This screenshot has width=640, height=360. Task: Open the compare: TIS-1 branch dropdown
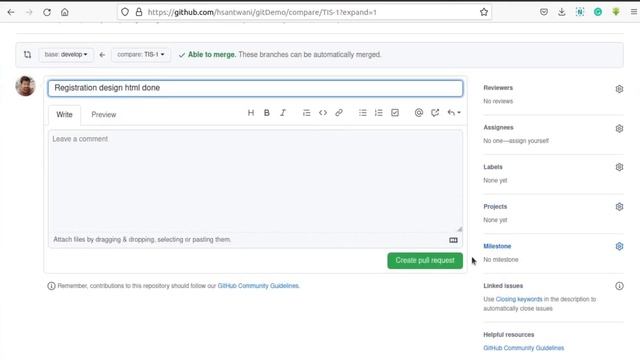pos(140,55)
